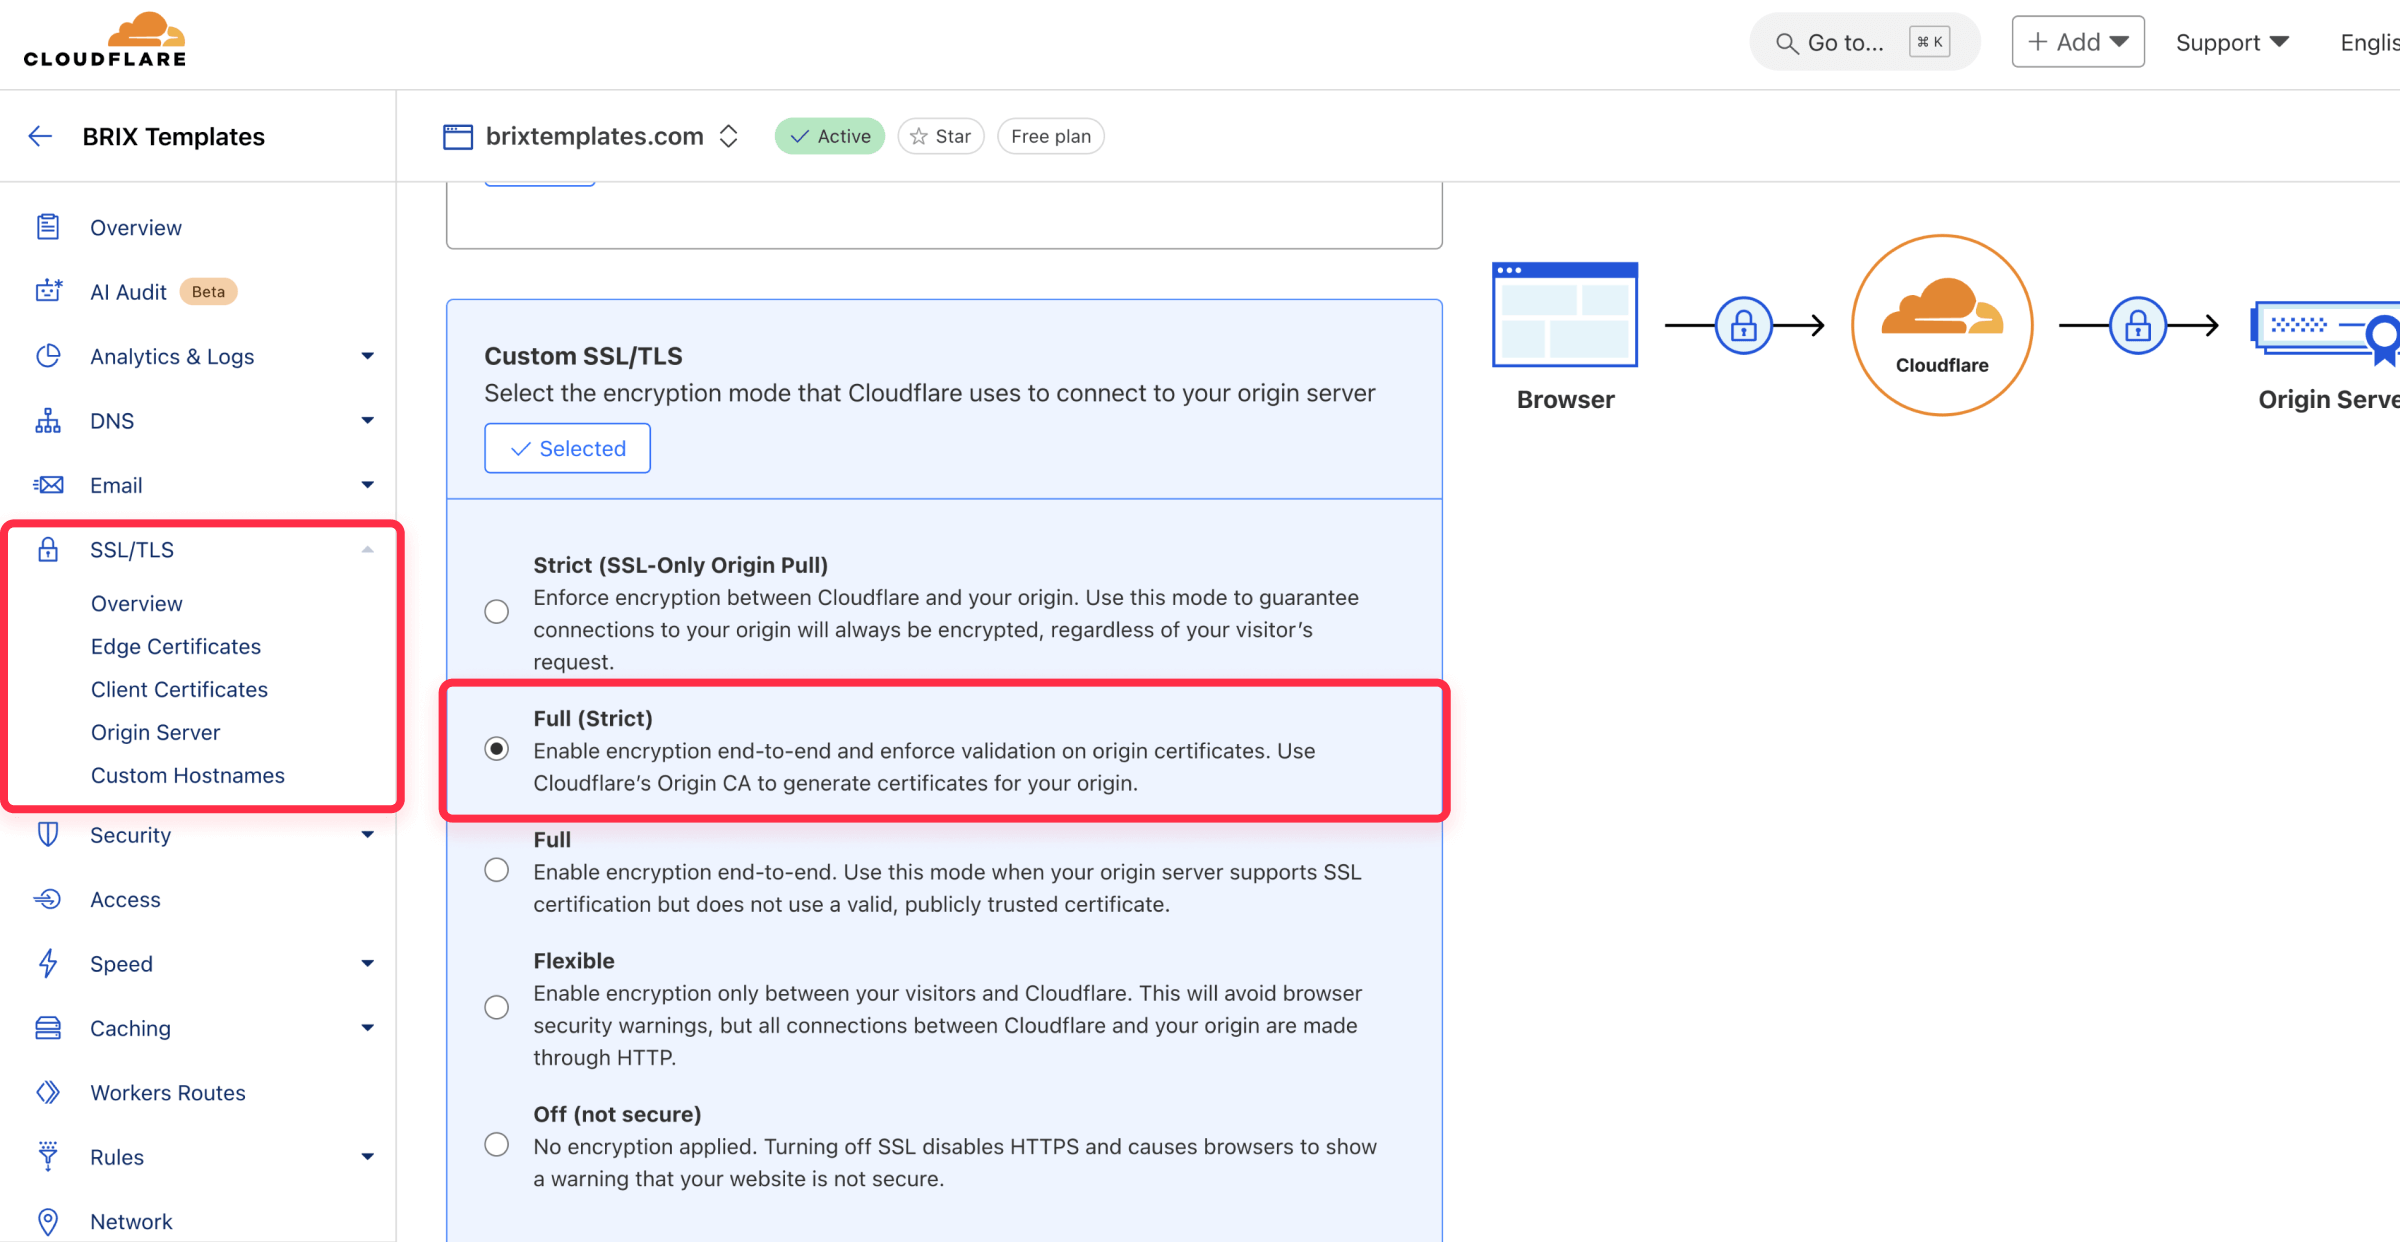The width and height of the screenshot is (2400, 1243).
Task: Click the Active status badge
Action: pos(830,136)
